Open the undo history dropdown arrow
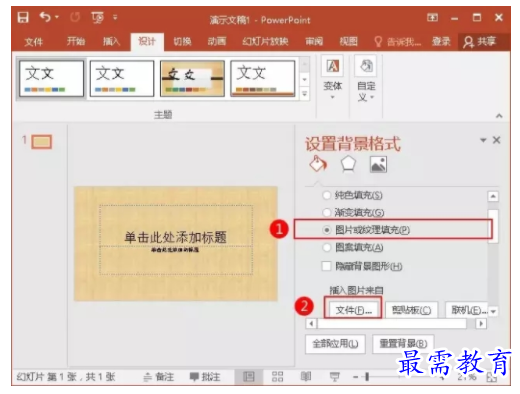 (x=57, y=17)
